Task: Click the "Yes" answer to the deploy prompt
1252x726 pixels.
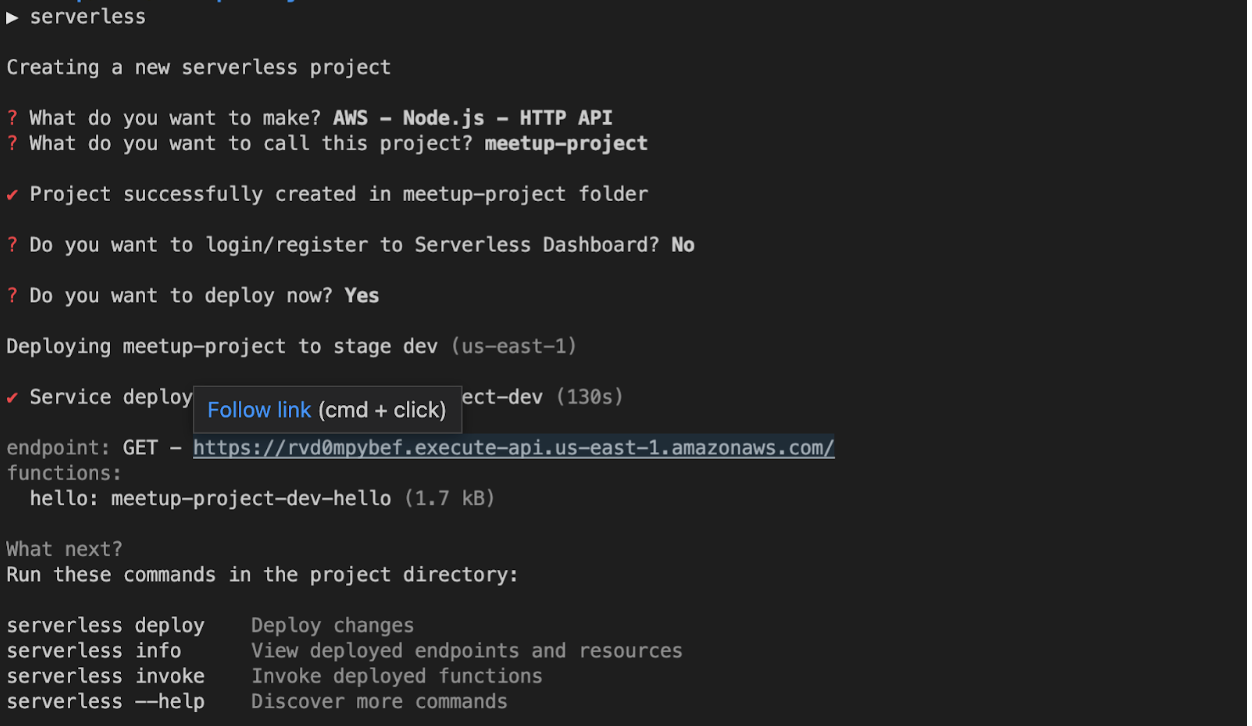Action: pyautogui.click(x=361, y=296)
